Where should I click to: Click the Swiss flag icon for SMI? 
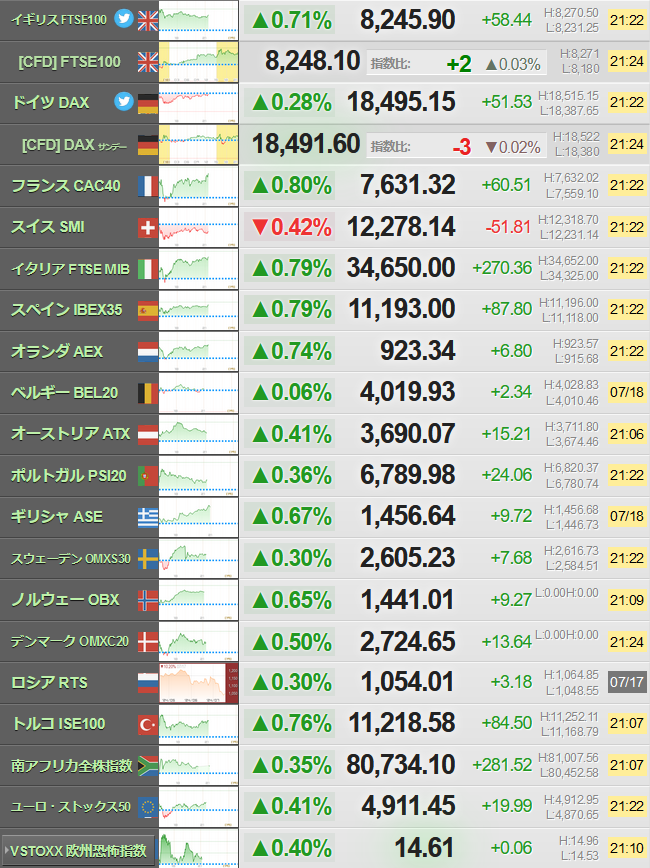148,228
